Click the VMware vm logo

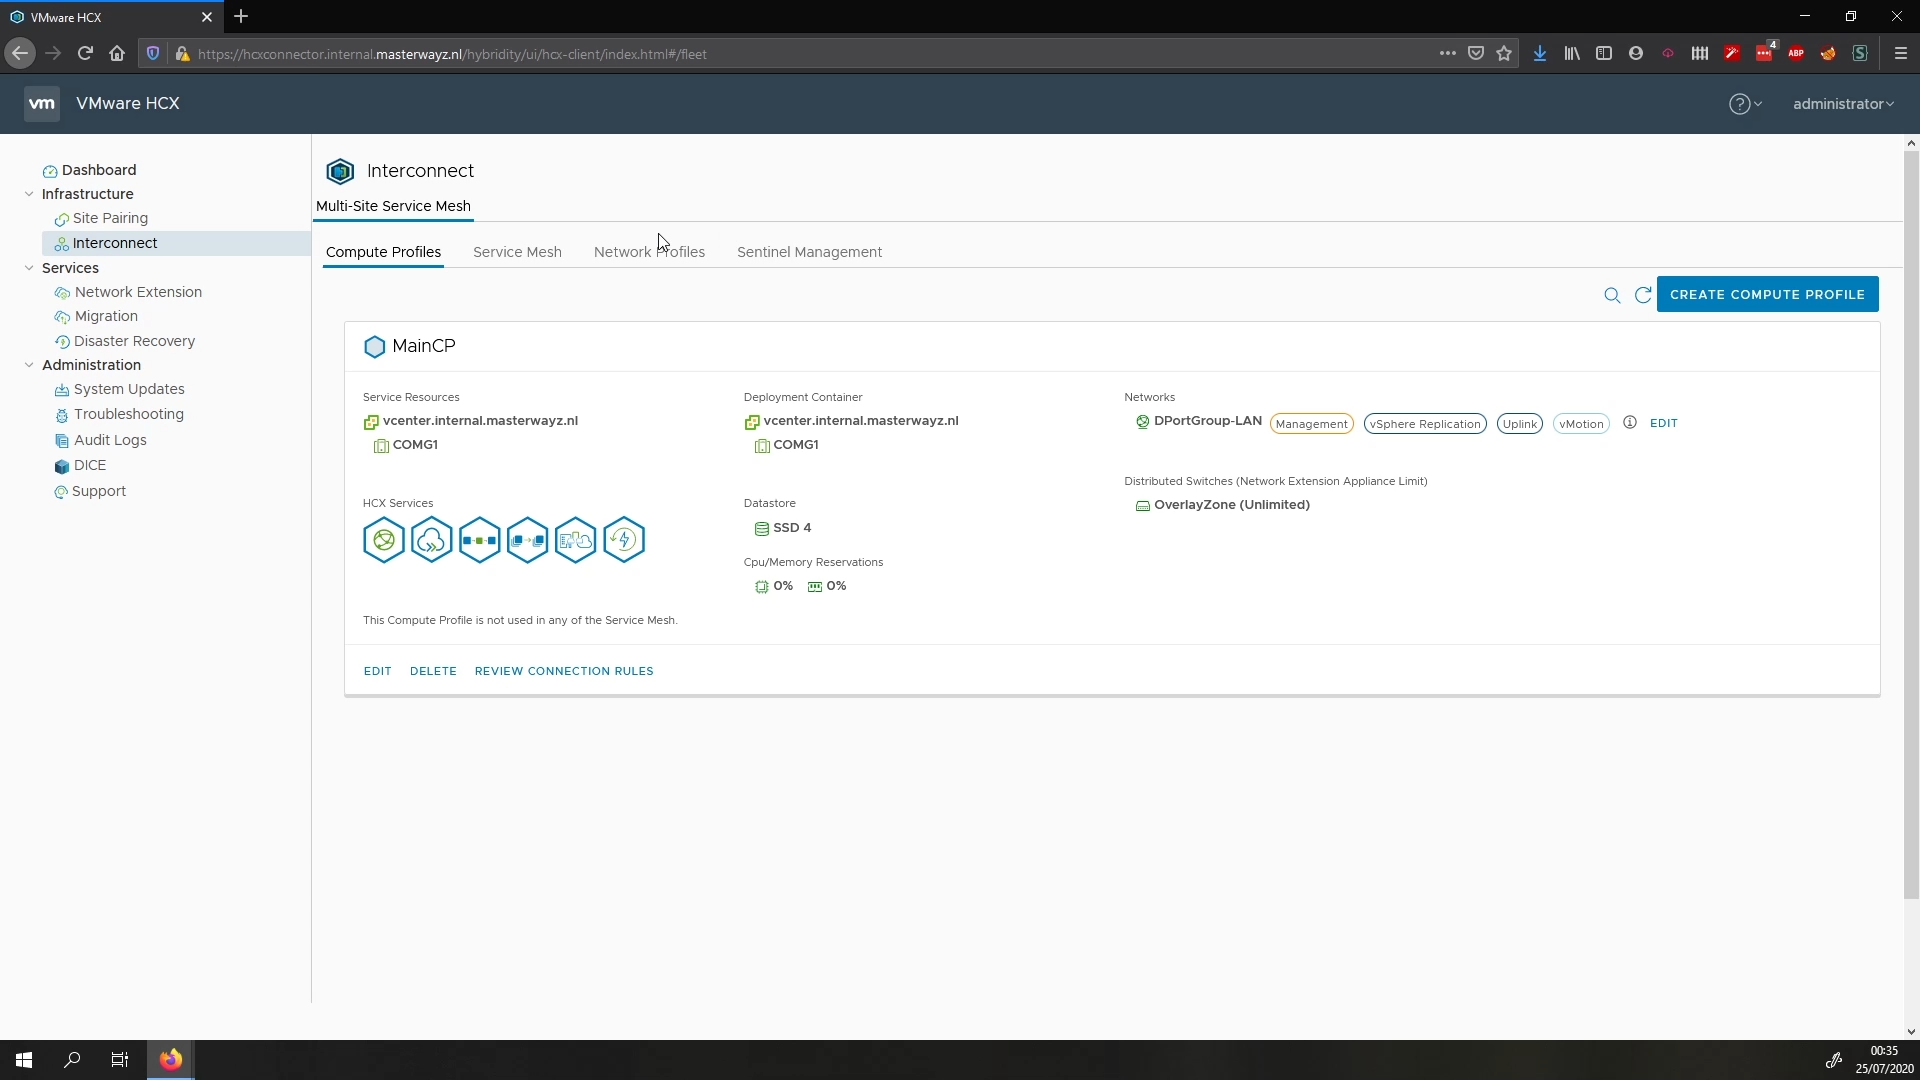point(41,104)
